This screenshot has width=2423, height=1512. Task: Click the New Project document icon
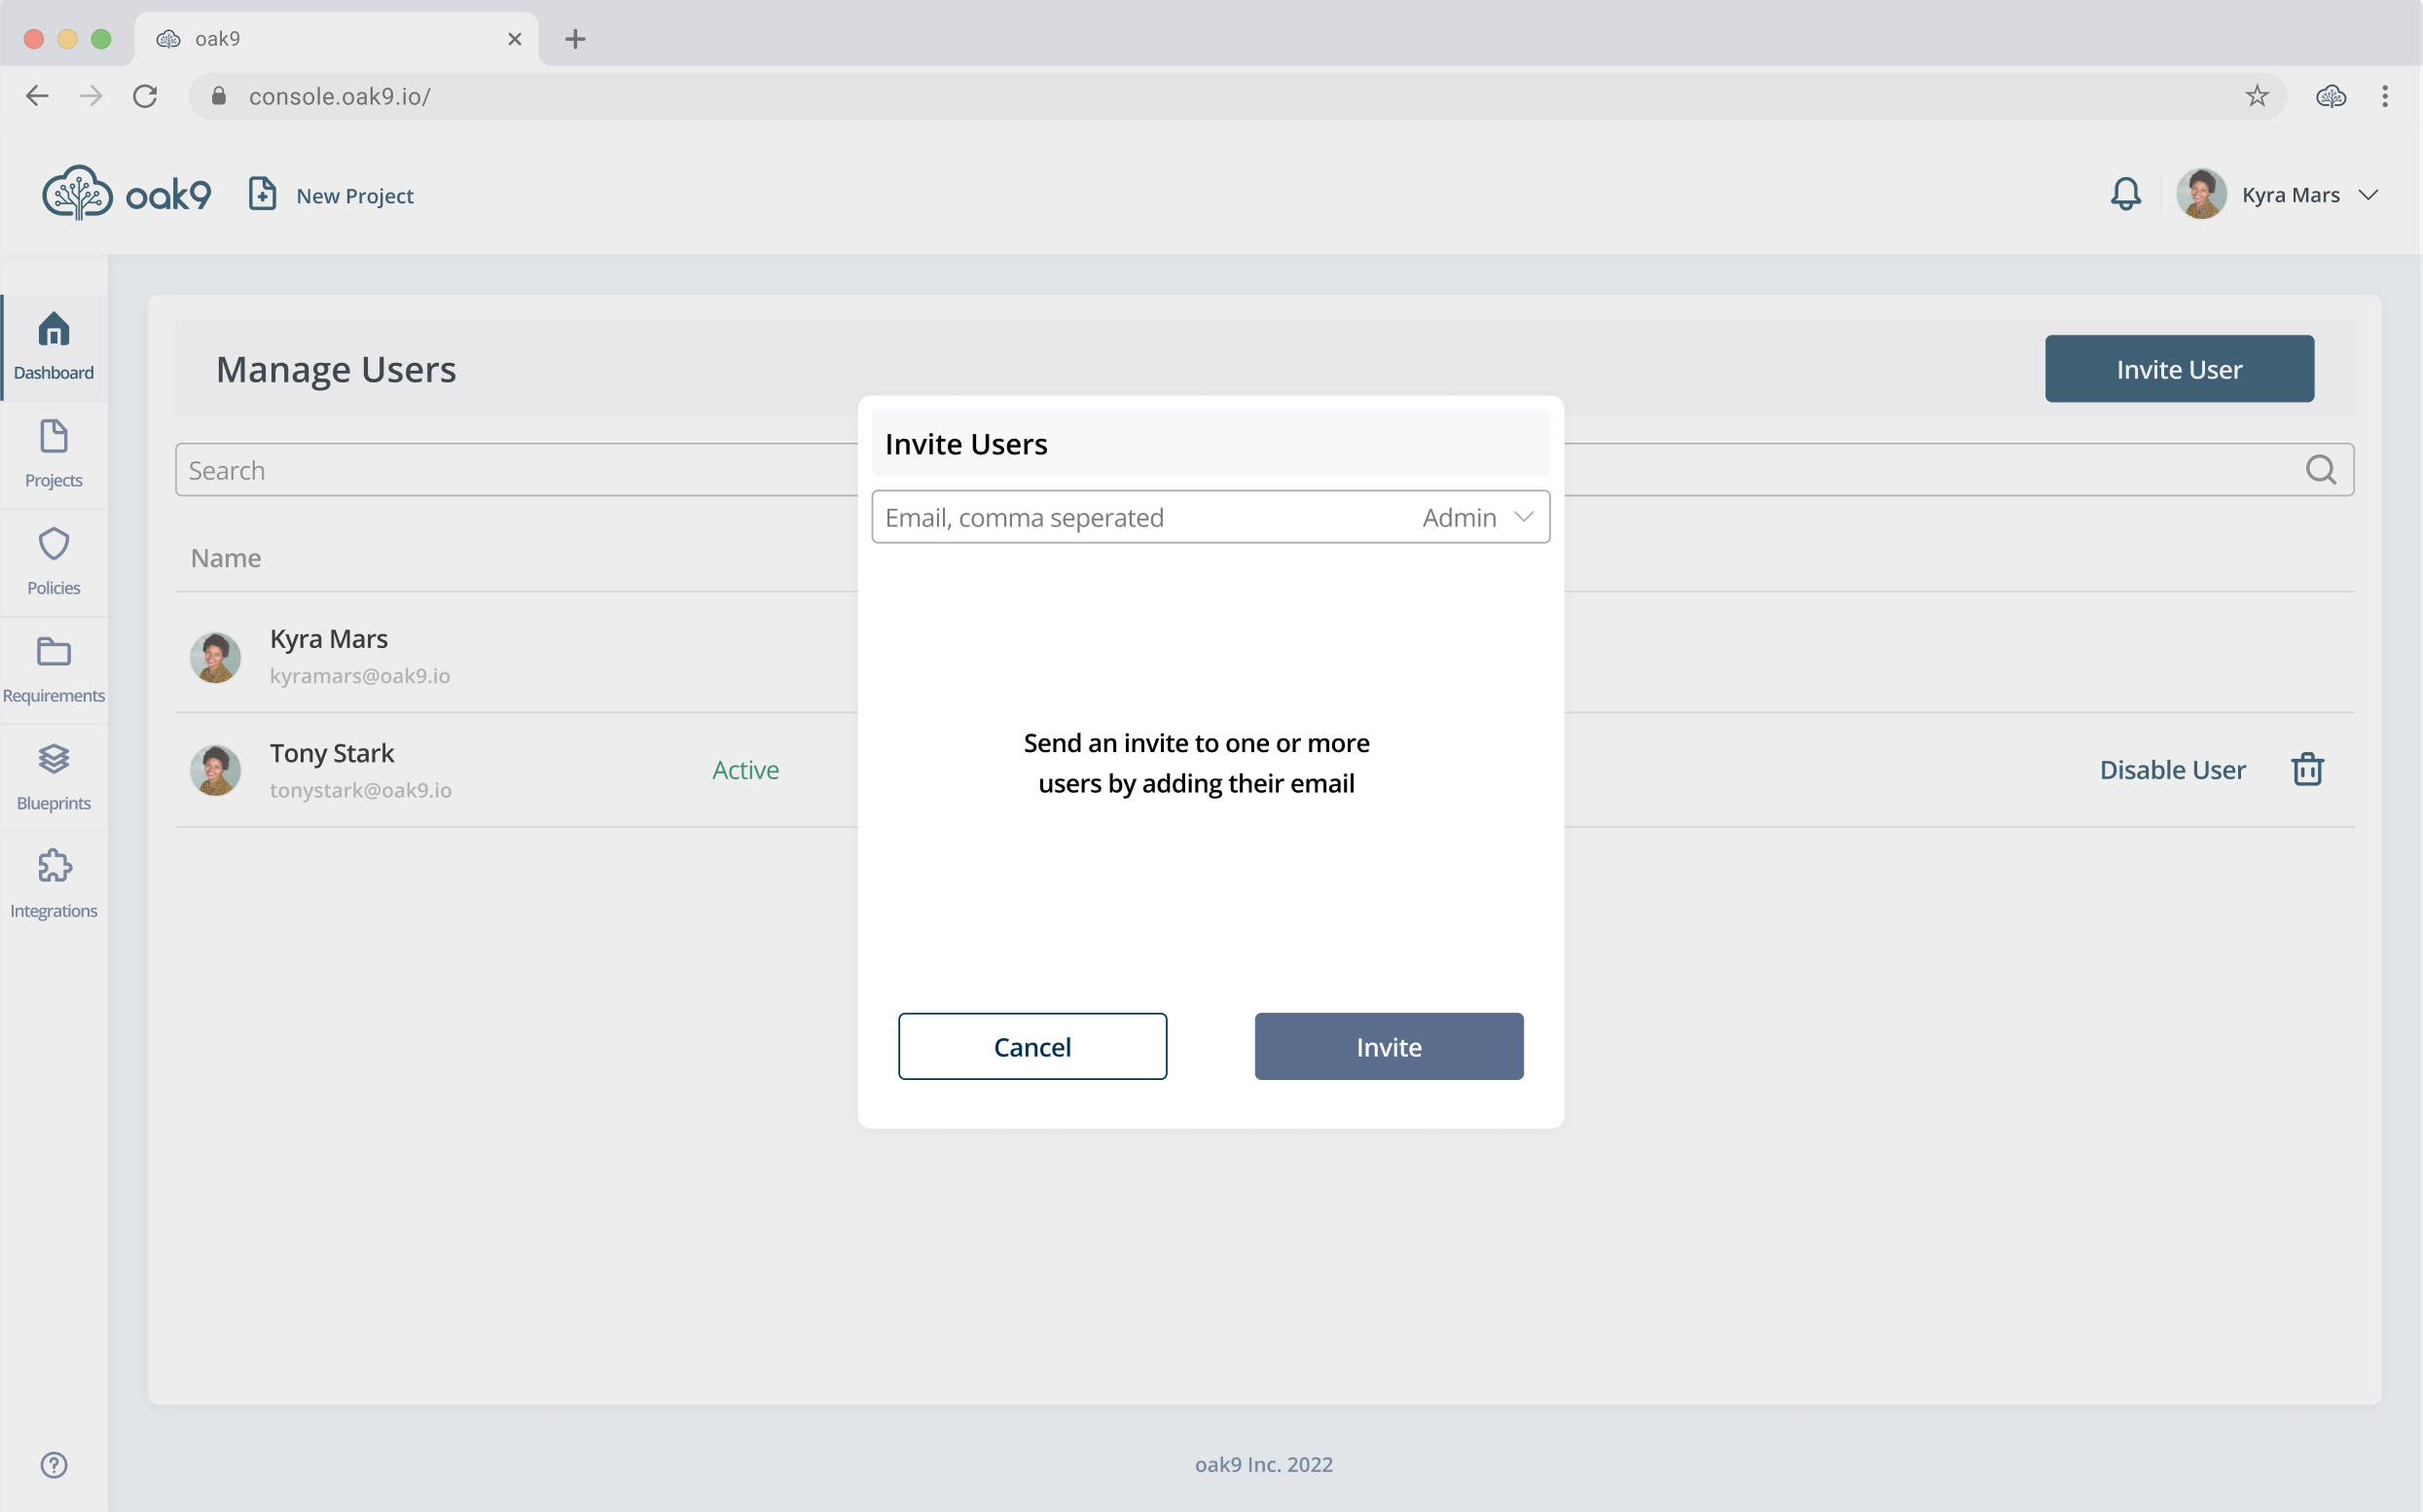click(262, 194)
